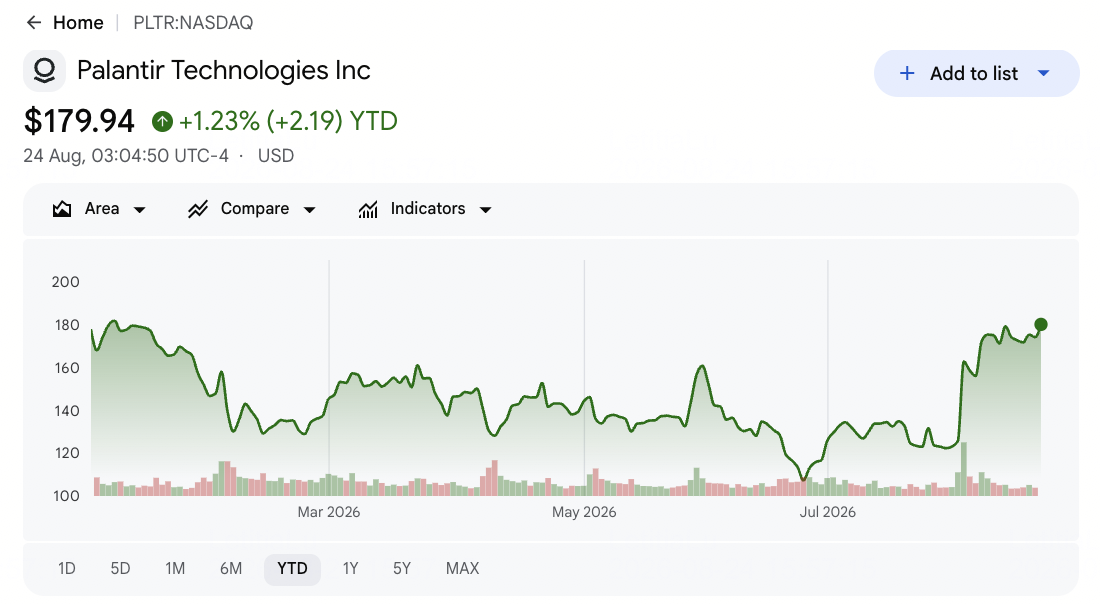This screenshot has width=1100, height=604.
Task: Click the Compare lines icon
Action: (x=198, y=209)
